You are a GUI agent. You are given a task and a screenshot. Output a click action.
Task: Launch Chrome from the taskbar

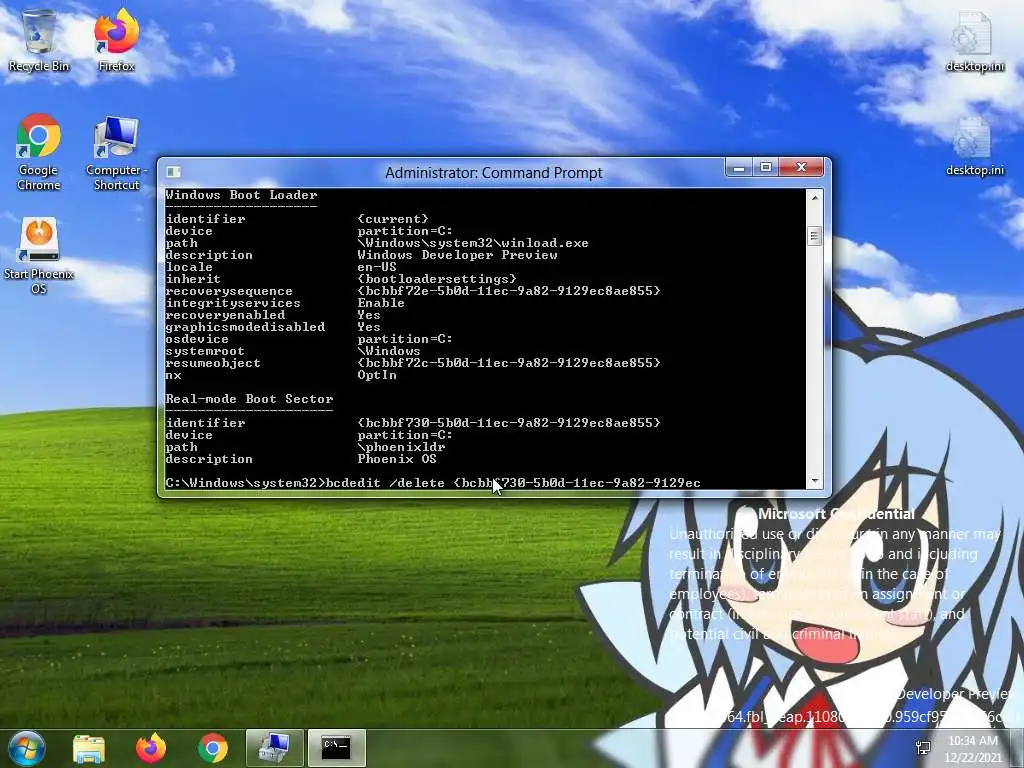click(213, 748)
